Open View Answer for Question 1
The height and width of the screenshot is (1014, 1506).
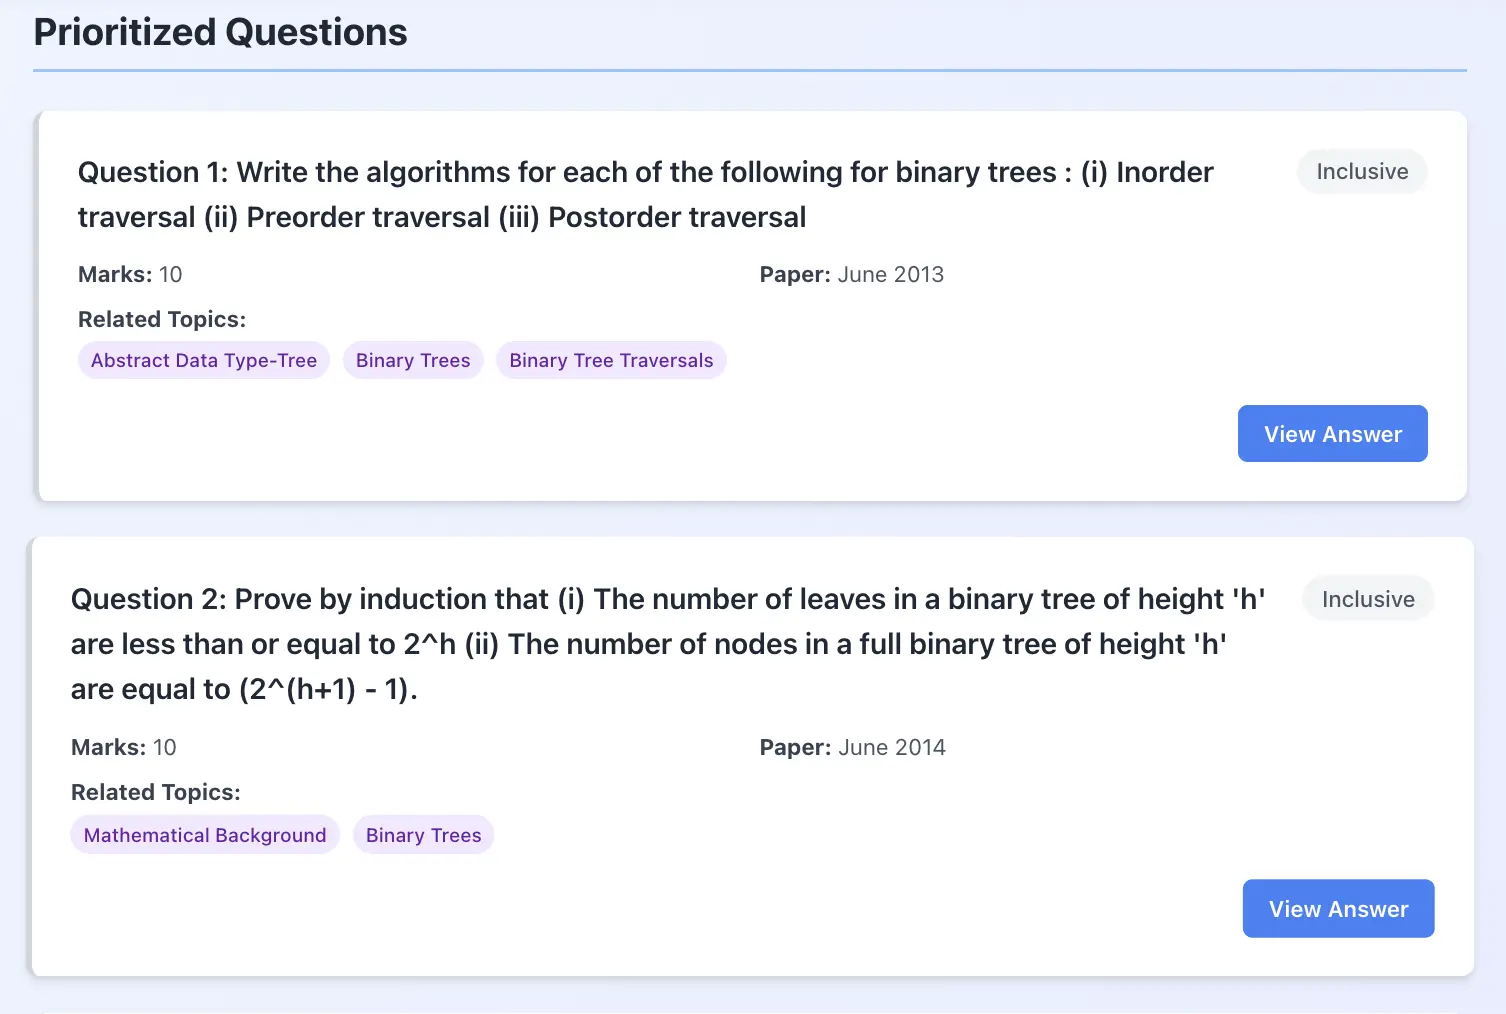click(1332, 433)
